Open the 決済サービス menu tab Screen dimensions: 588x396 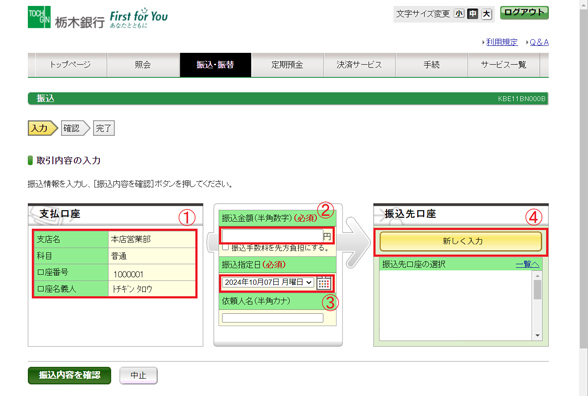point(359,65)
